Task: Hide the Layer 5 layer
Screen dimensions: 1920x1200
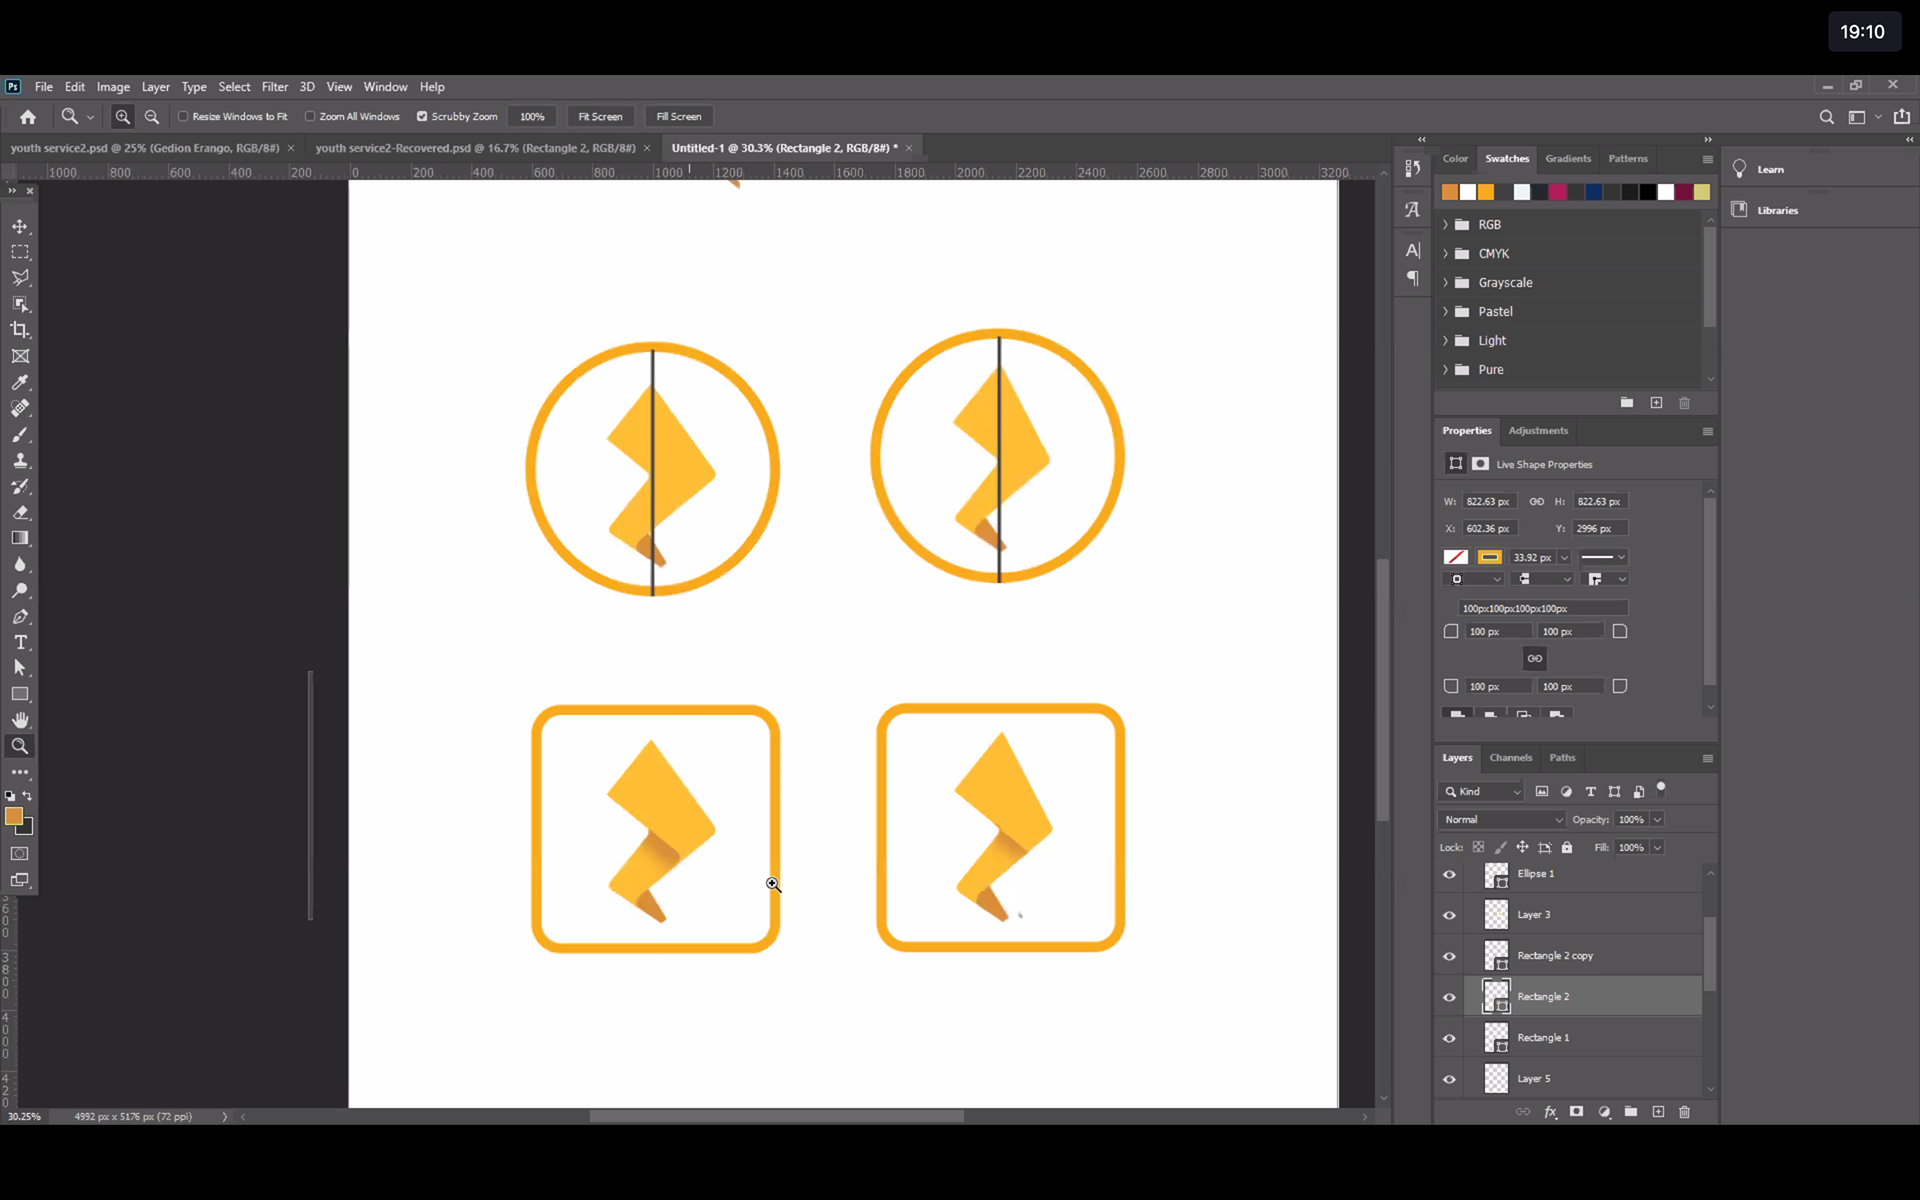Action: (x=1449, y=1079)
